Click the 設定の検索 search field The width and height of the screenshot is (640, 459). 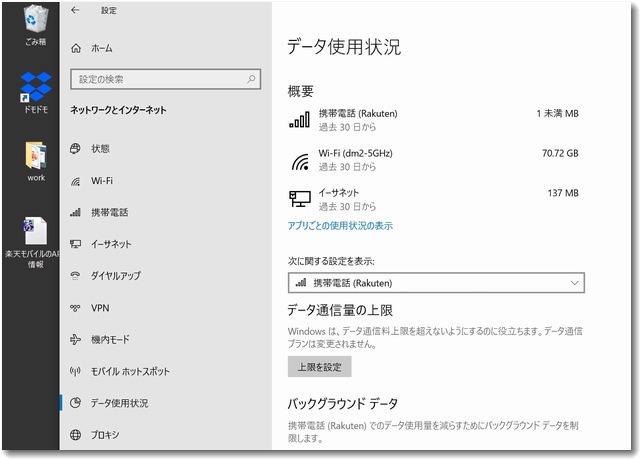pos(165,79)
